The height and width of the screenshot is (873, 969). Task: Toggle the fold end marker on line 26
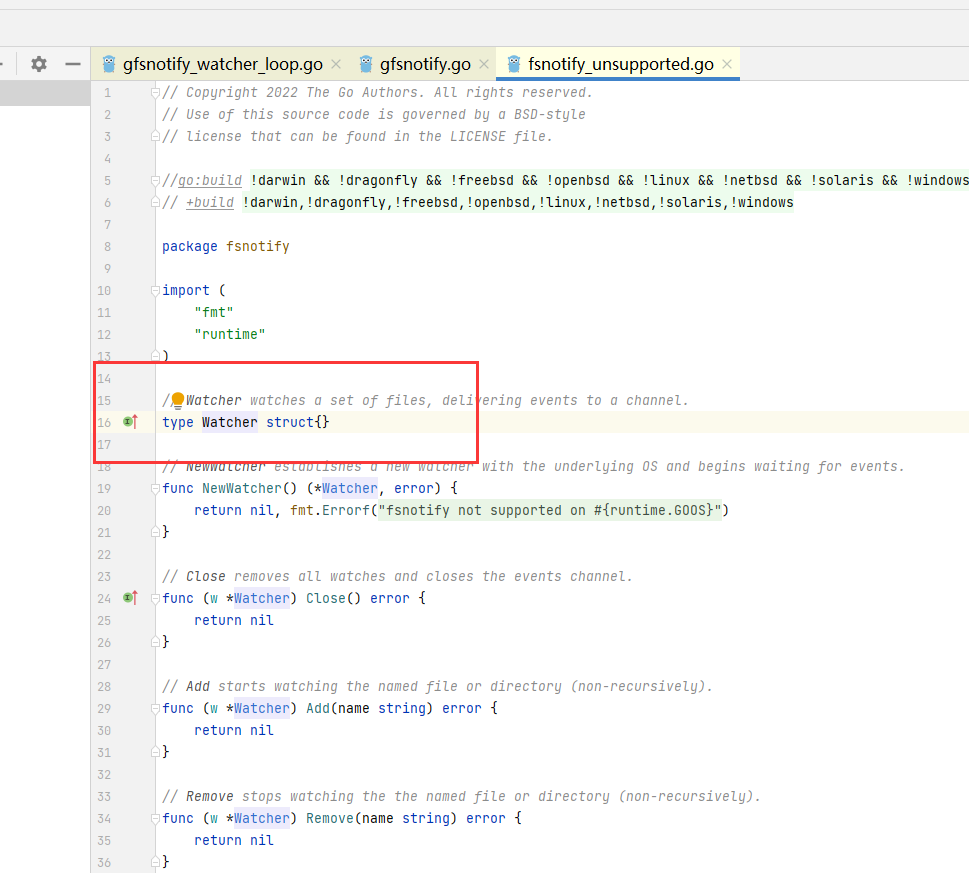click(155, 642)
